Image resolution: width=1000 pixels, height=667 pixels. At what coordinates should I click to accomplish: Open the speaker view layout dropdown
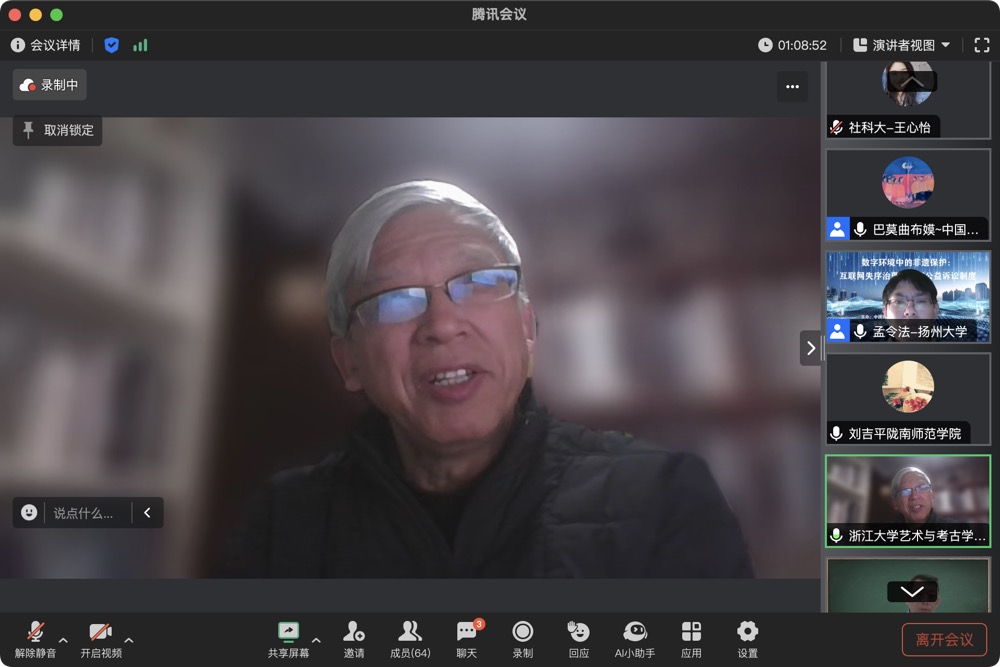(902, 45)
